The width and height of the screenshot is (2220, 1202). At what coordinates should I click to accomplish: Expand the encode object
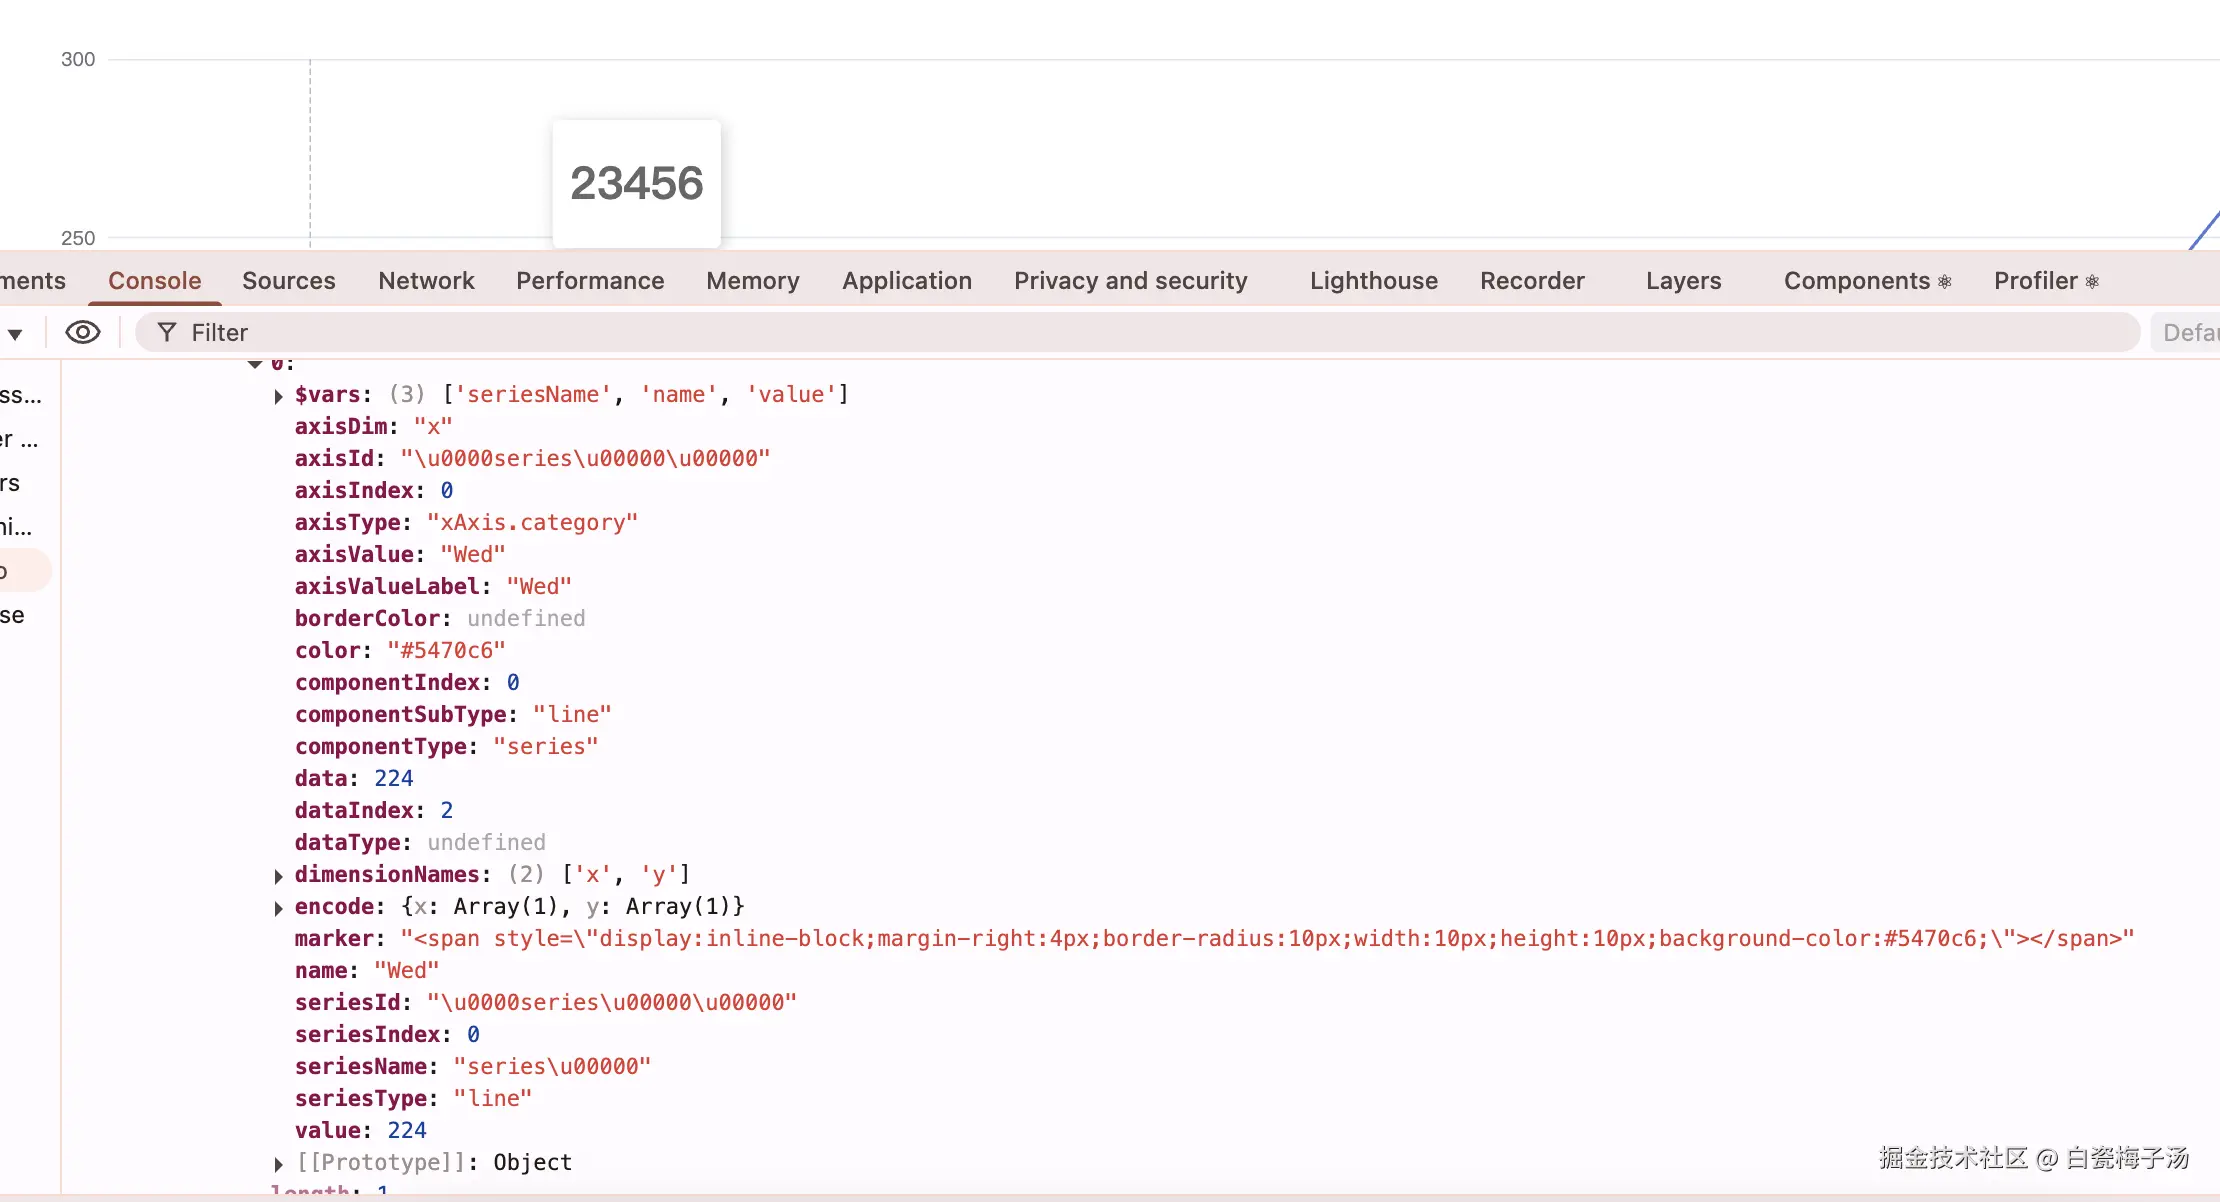pyautogui.click(x=278, y=907)
